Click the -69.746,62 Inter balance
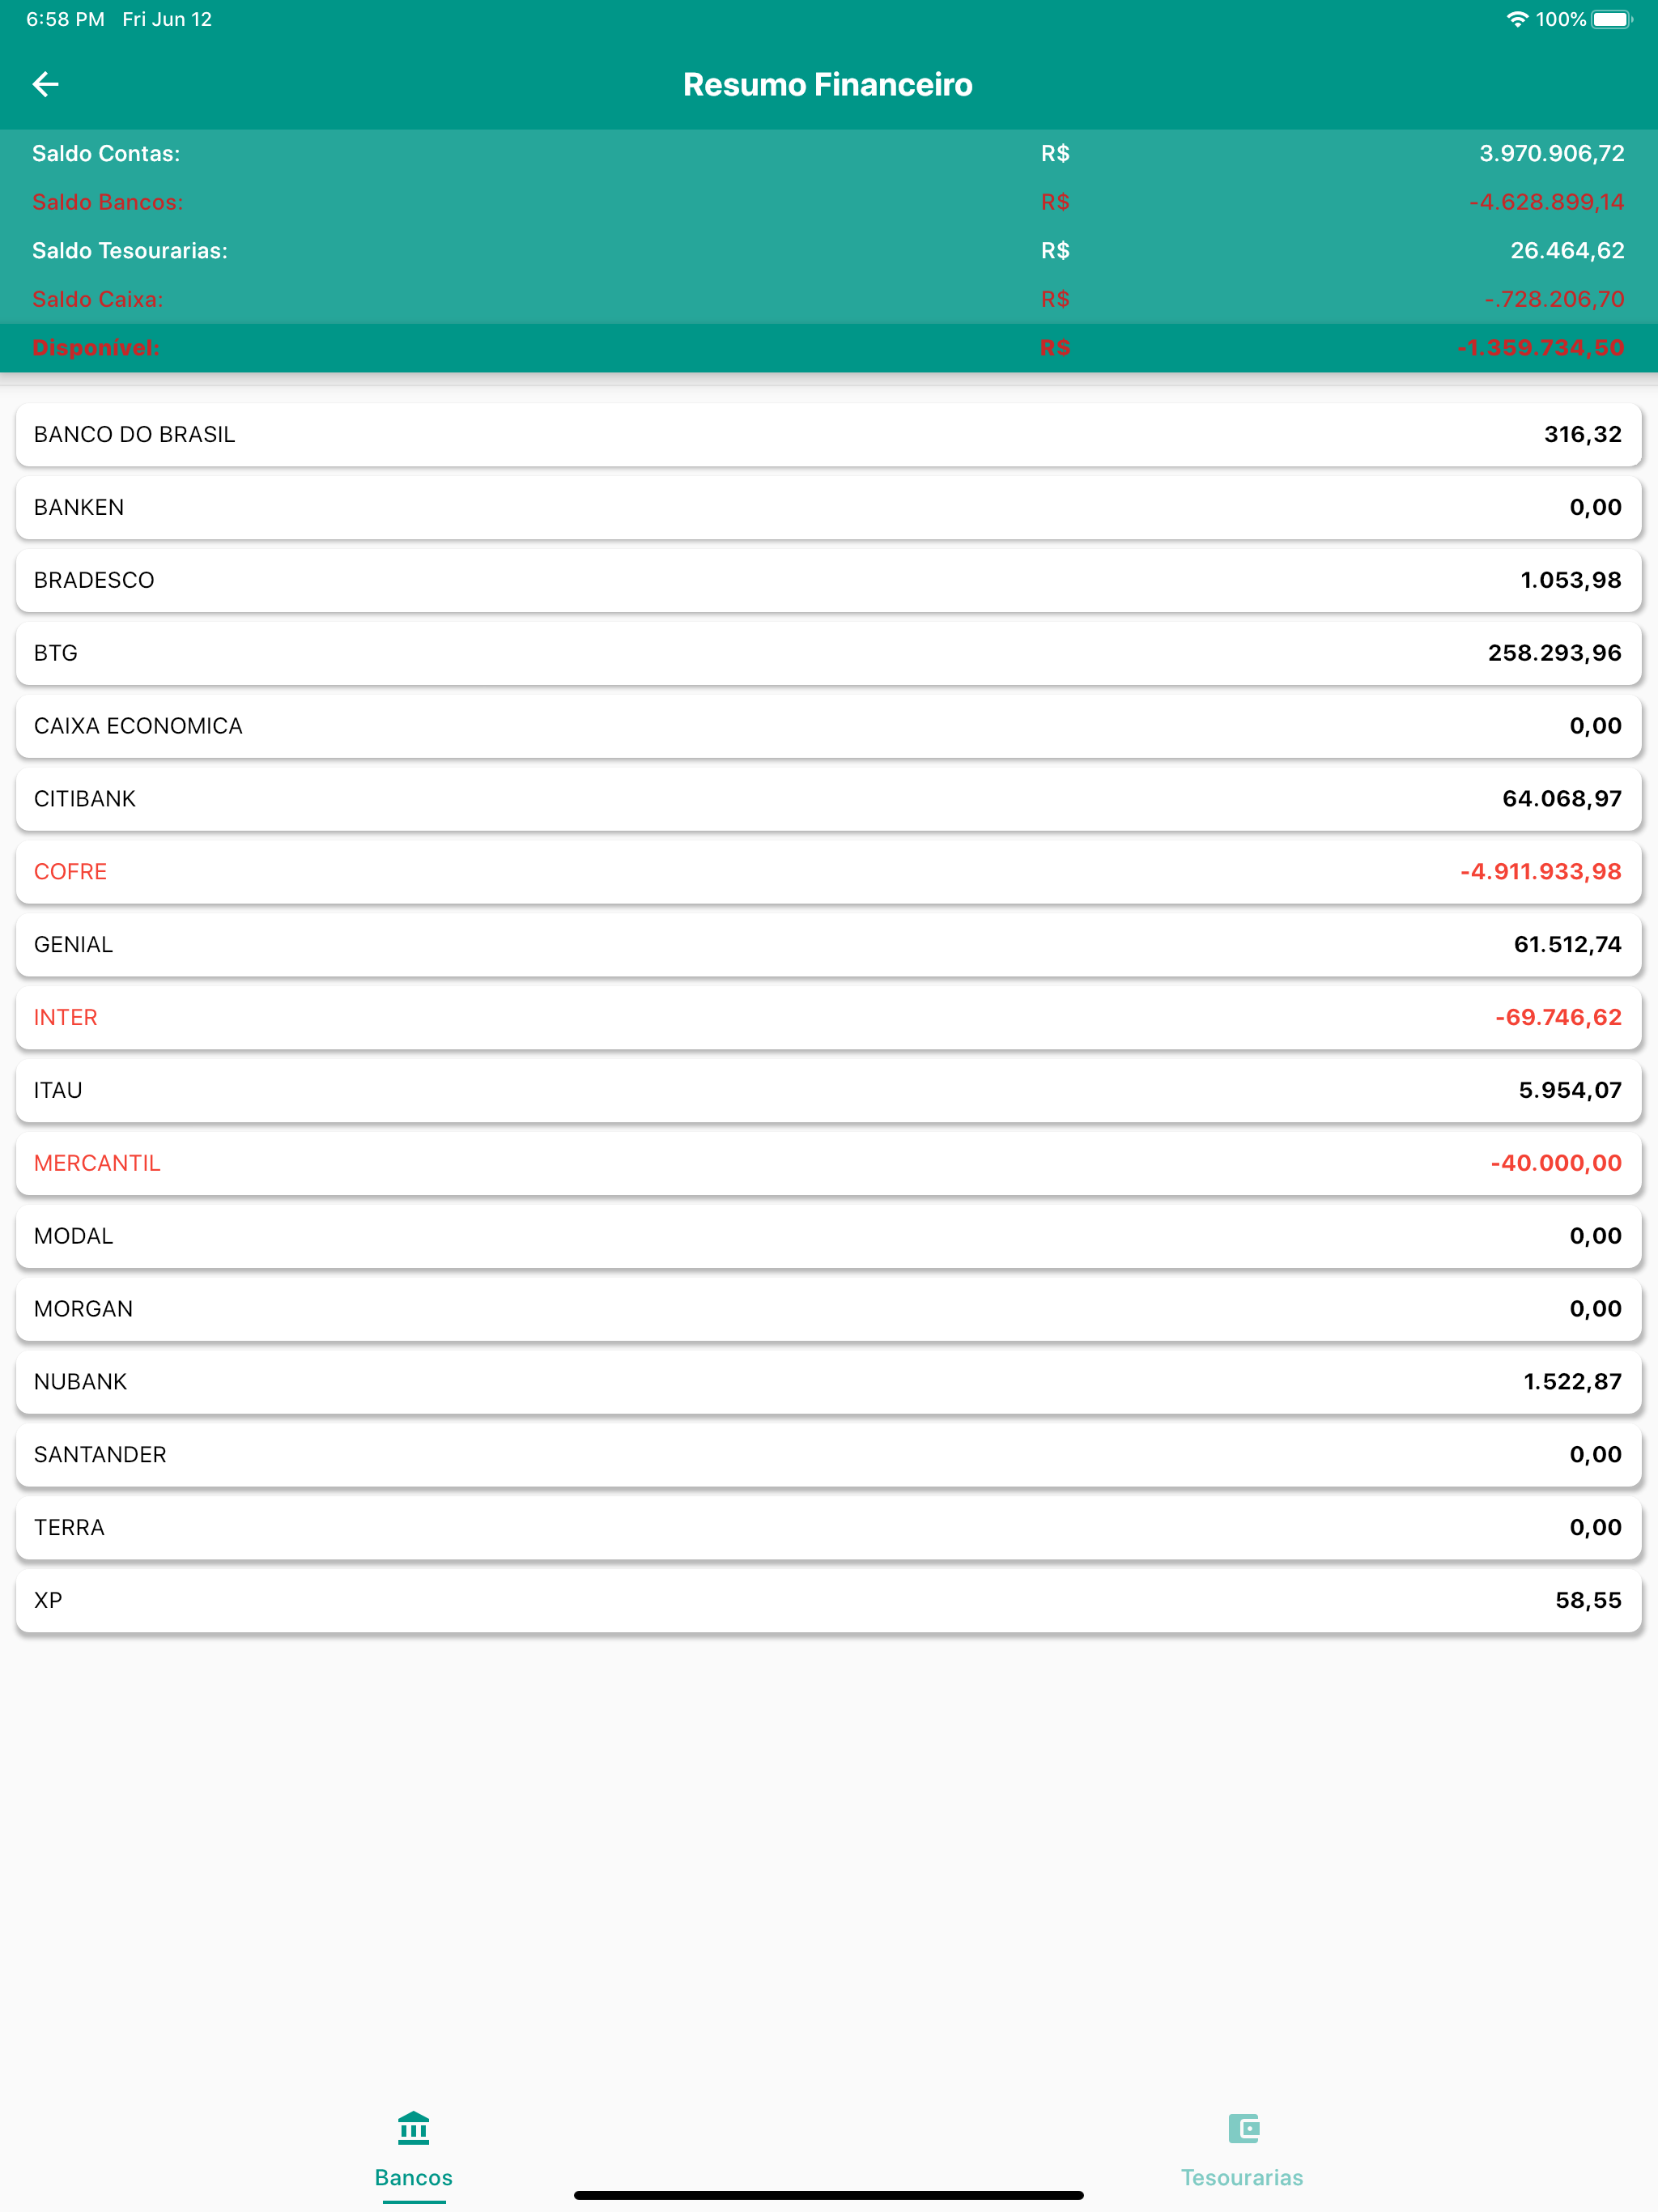This screenshot has width=1658, height=2212. click(1558, 1017)
